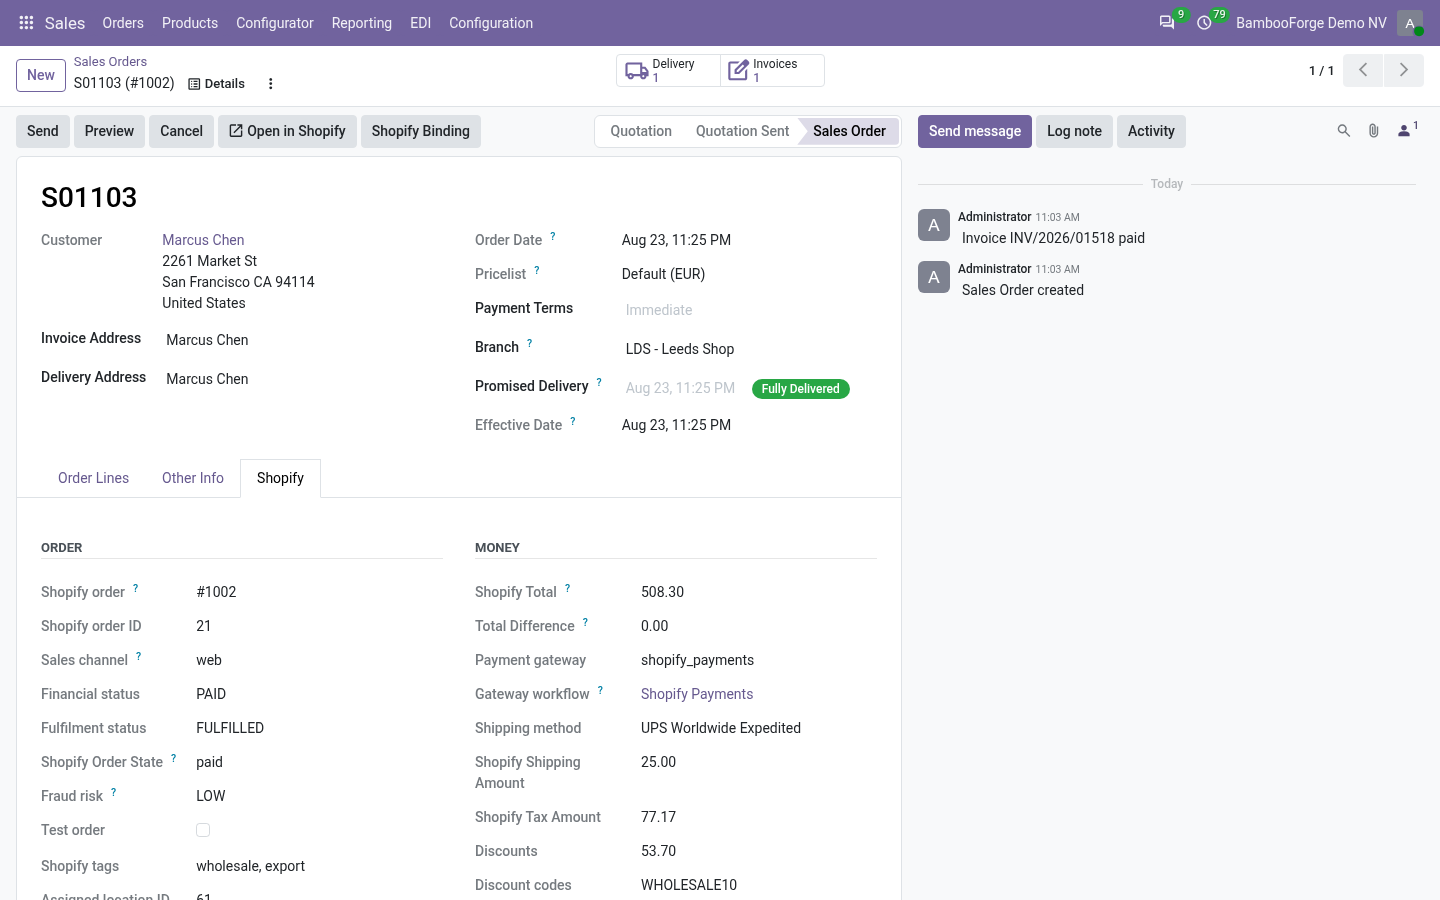Open the Products menu

click(190, 23)
